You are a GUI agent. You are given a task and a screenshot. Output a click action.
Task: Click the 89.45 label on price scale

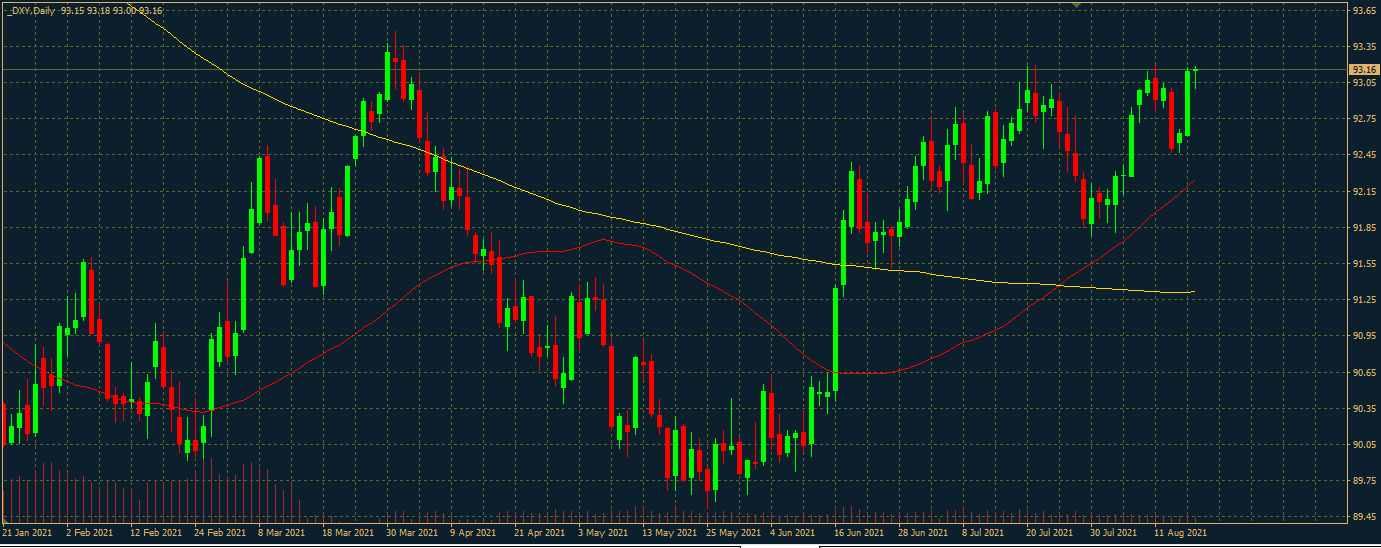pyautogui.click(x=1362, y=517)
